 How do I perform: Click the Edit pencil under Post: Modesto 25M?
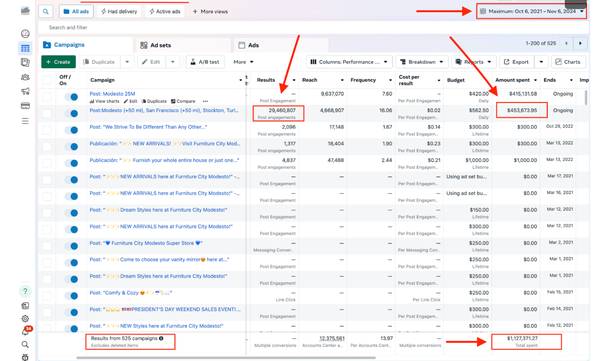click(x=130, y=101)
